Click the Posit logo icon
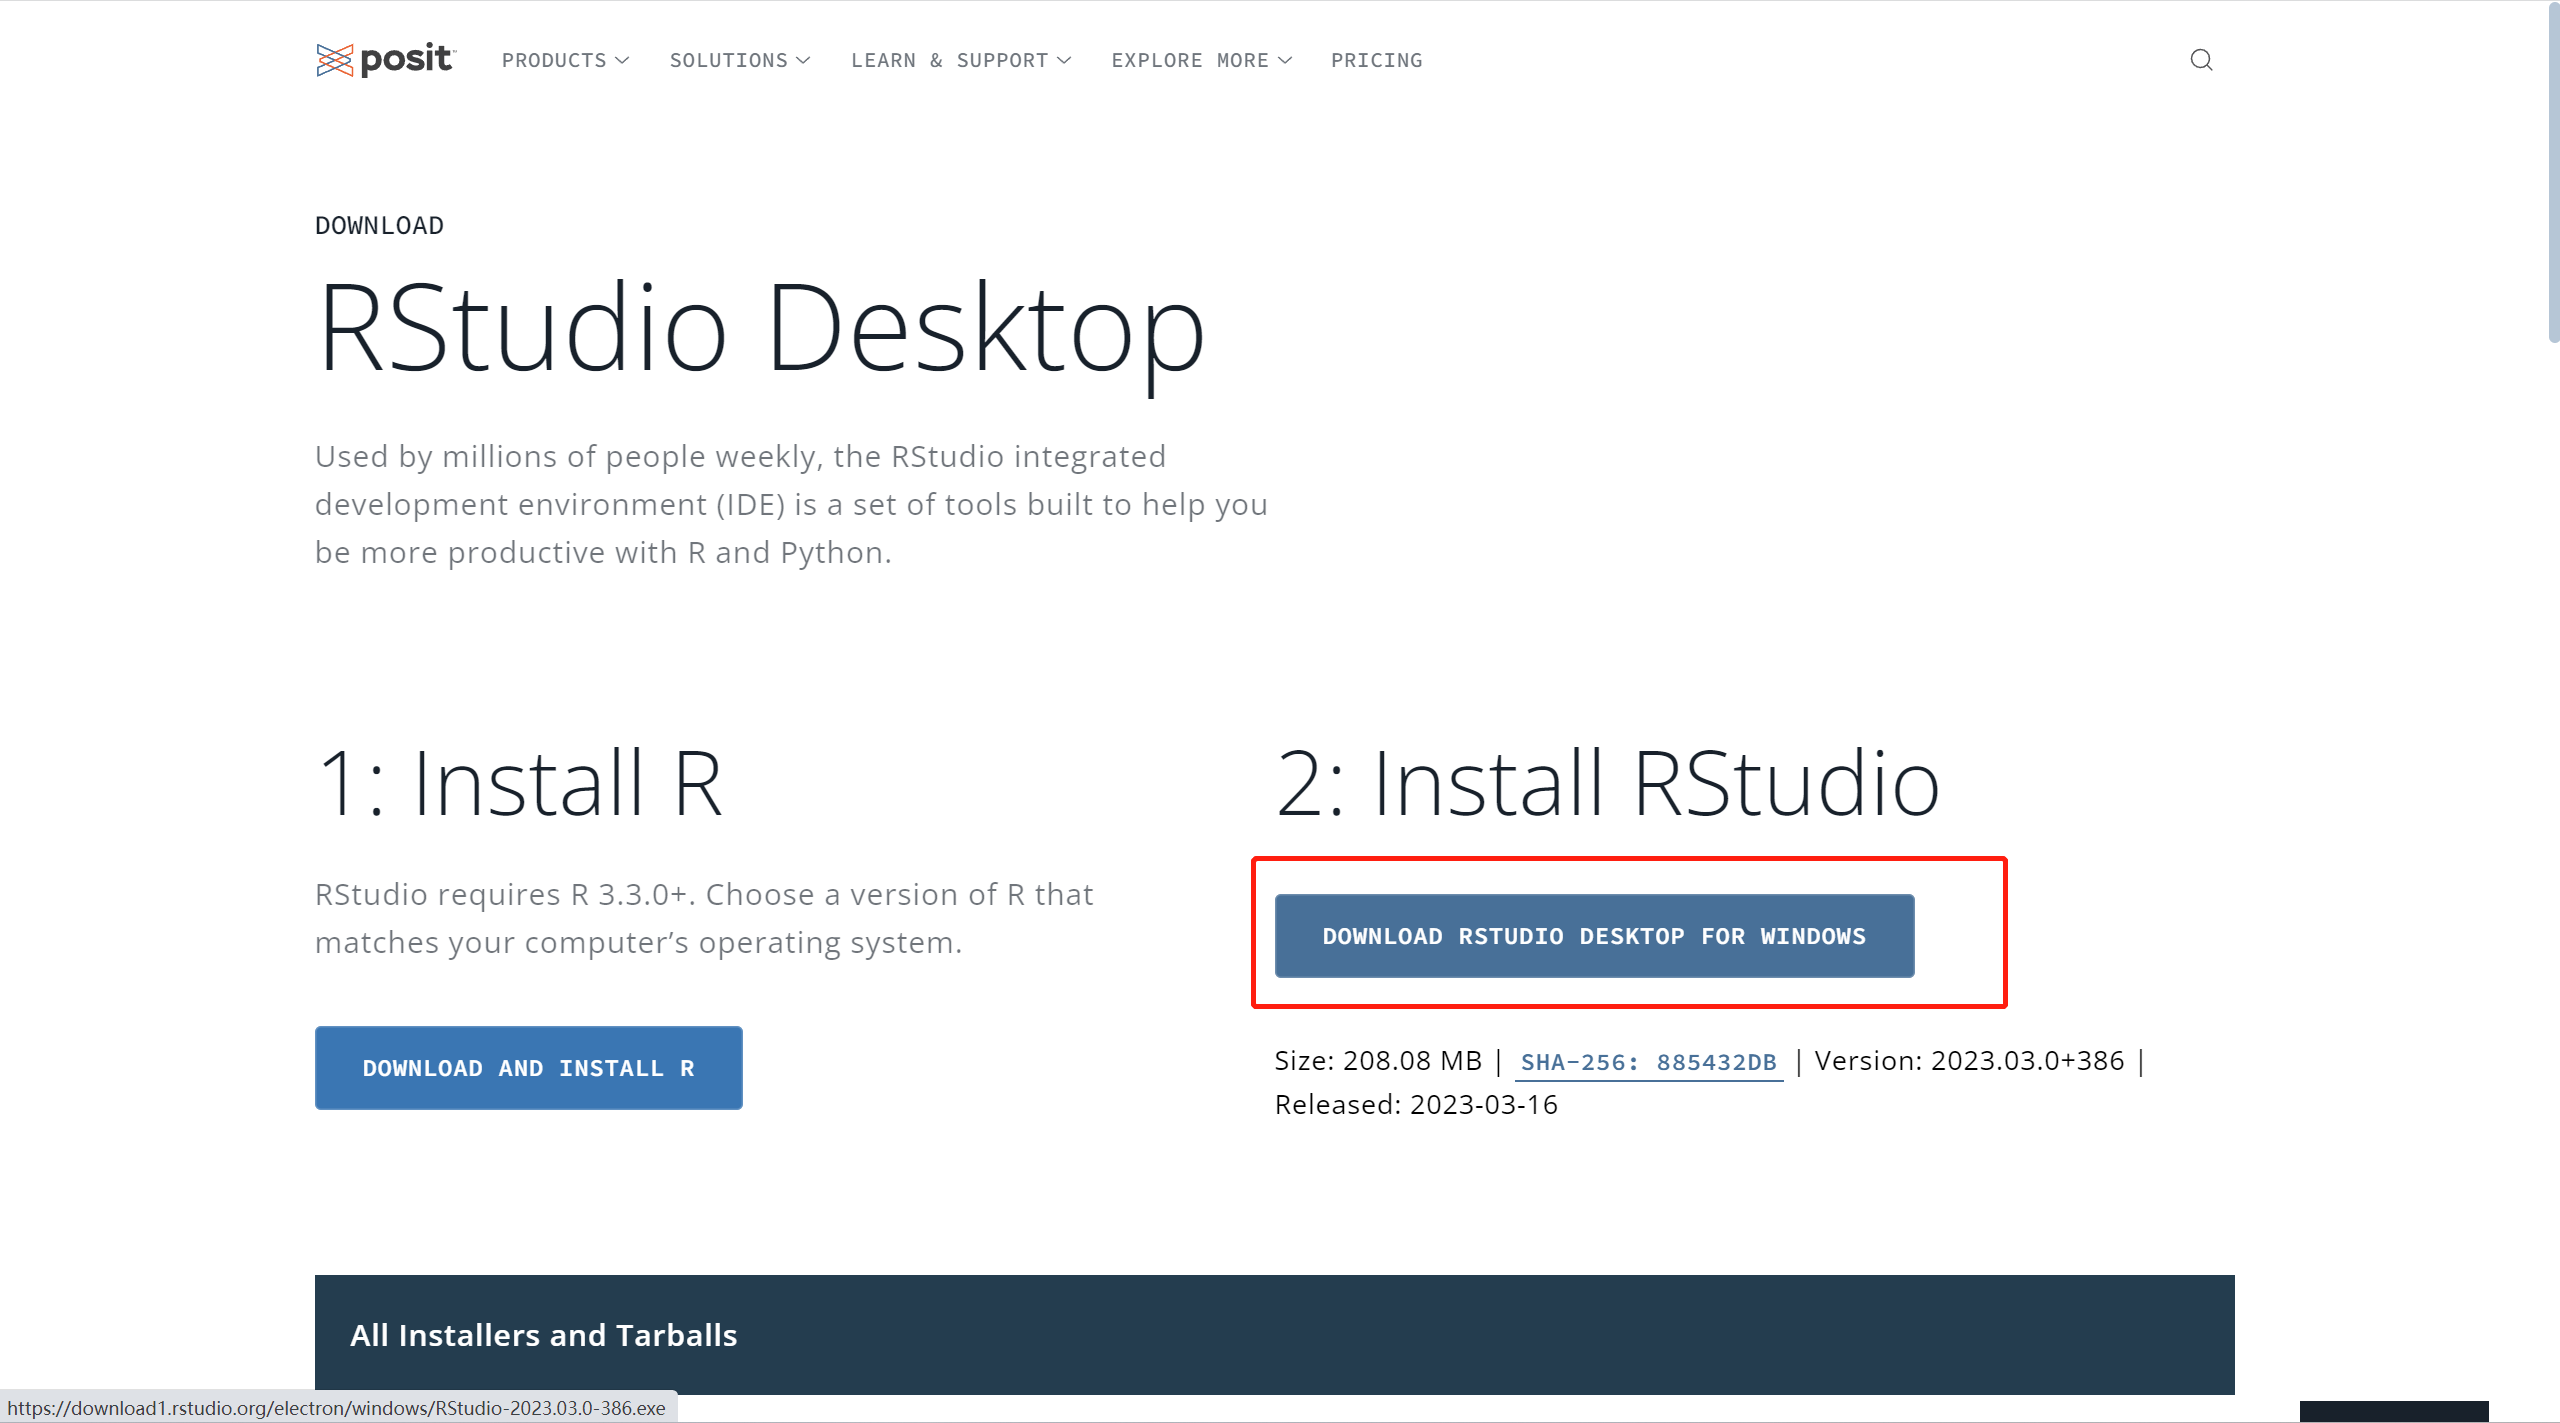 click(336, 60)
